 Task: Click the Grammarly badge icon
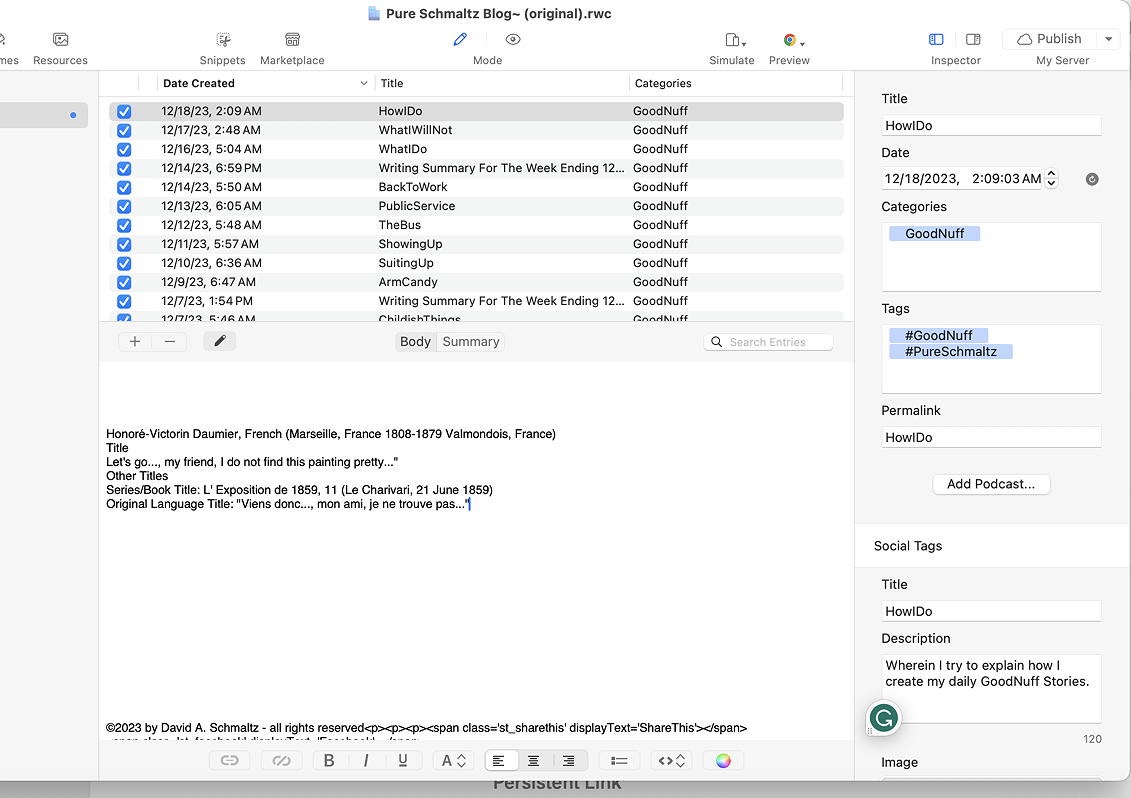(x=884, y=718)
